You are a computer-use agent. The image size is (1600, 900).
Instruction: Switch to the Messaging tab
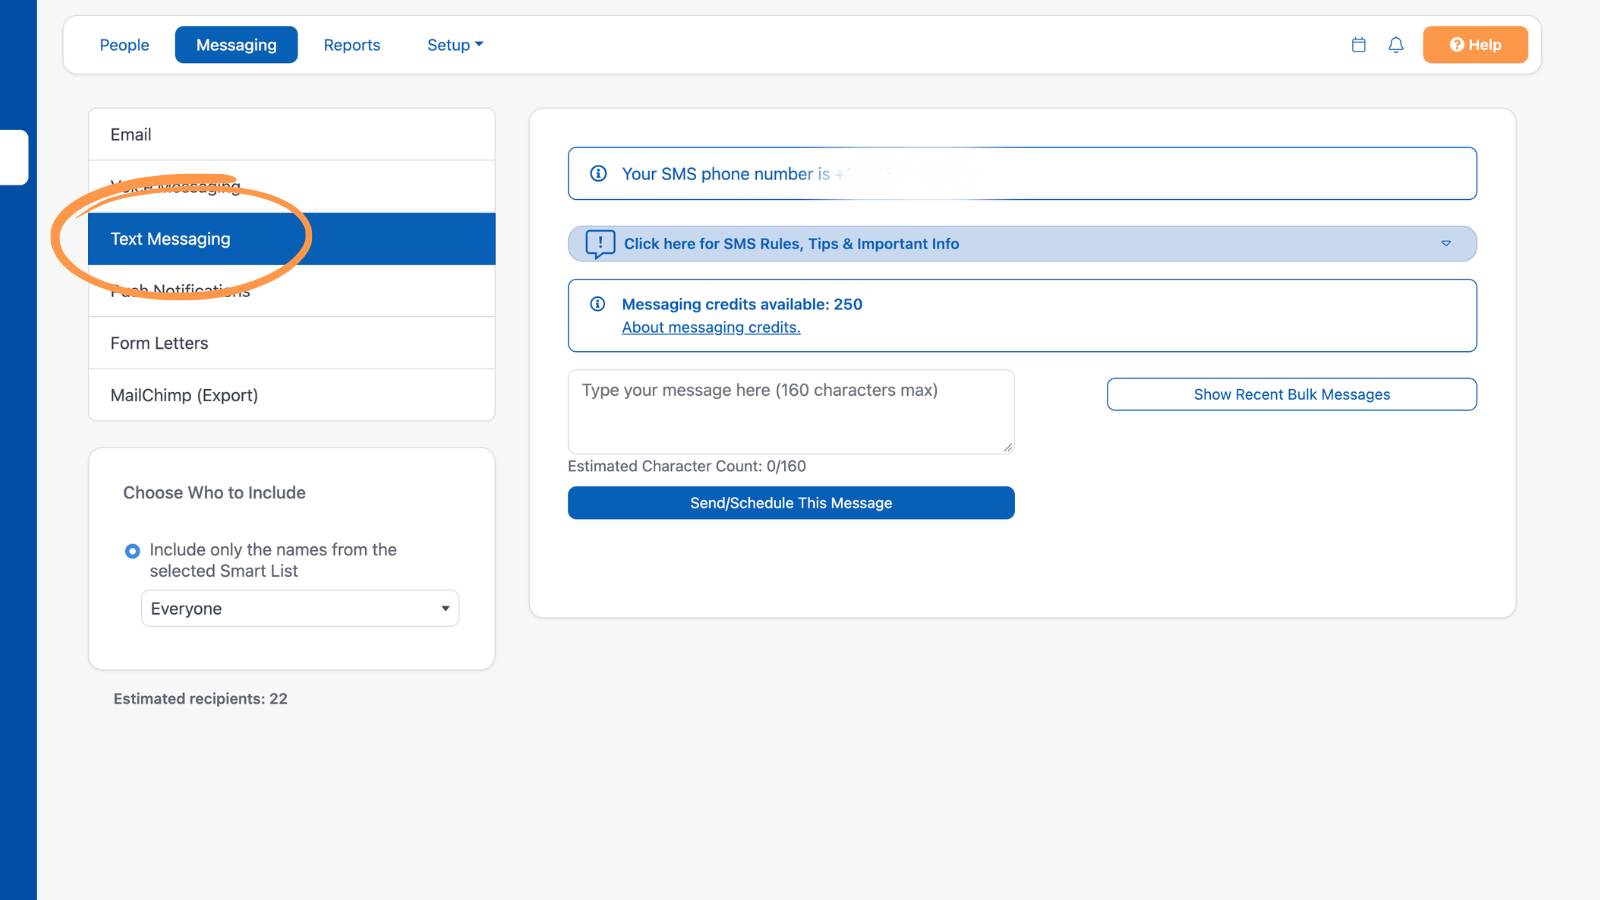click(236, 45)
